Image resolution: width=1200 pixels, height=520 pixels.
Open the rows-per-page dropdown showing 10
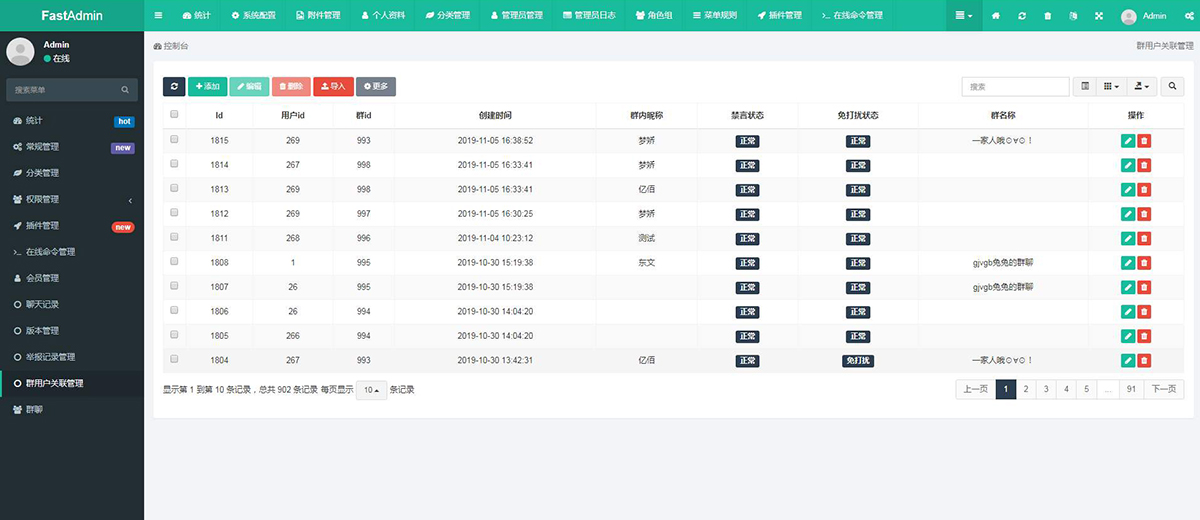click(371, 390)
